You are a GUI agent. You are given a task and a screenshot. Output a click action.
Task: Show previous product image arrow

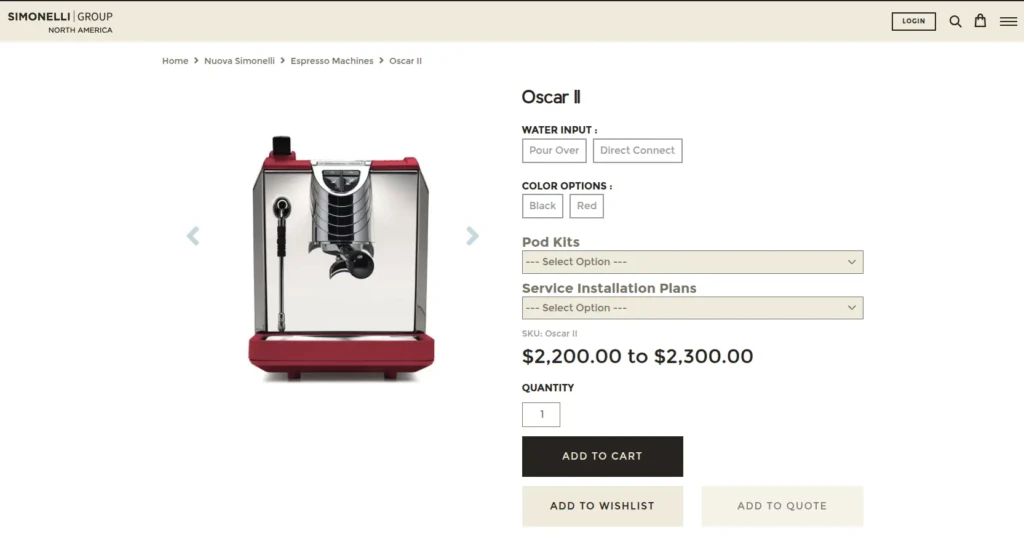(x=193, y=236)
